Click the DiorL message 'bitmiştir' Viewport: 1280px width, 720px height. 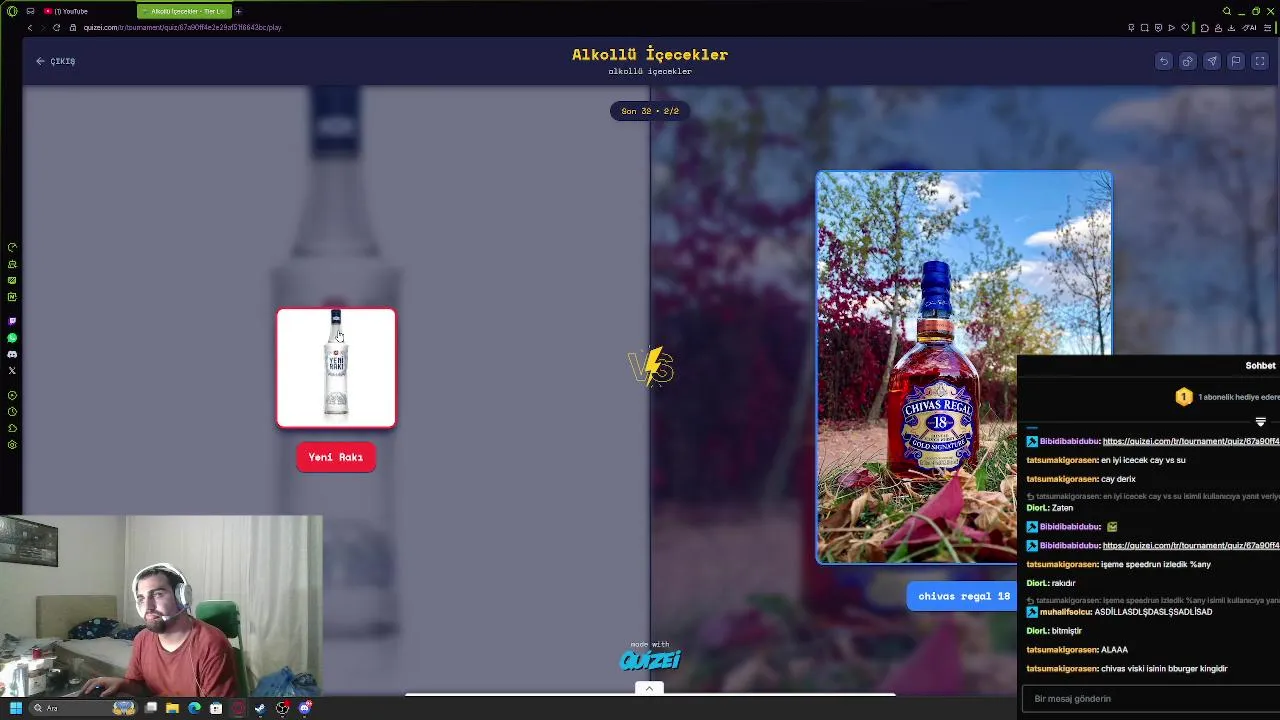point(1067,631)
